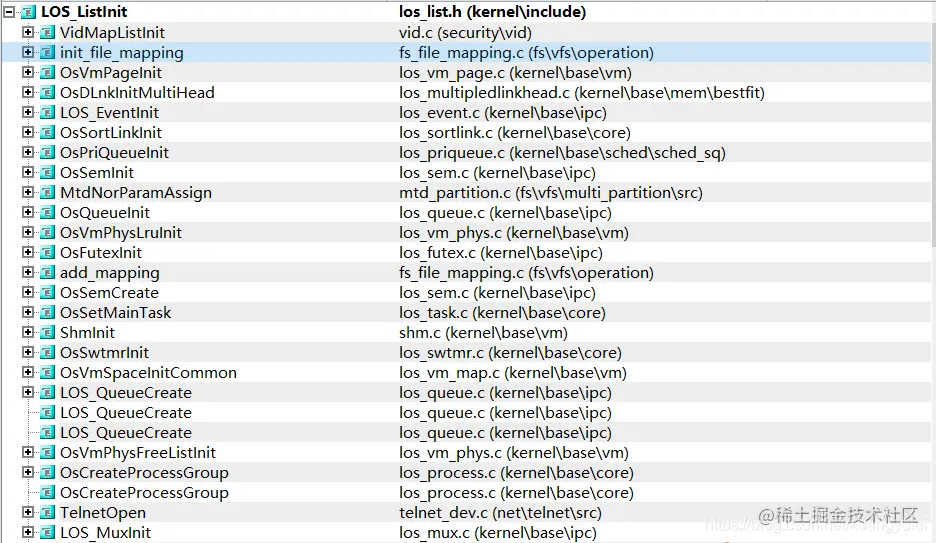Viewport: 936px width, 543px height.
Task: Expand the OsSemCreate node
Action: (x=27, y=292)
